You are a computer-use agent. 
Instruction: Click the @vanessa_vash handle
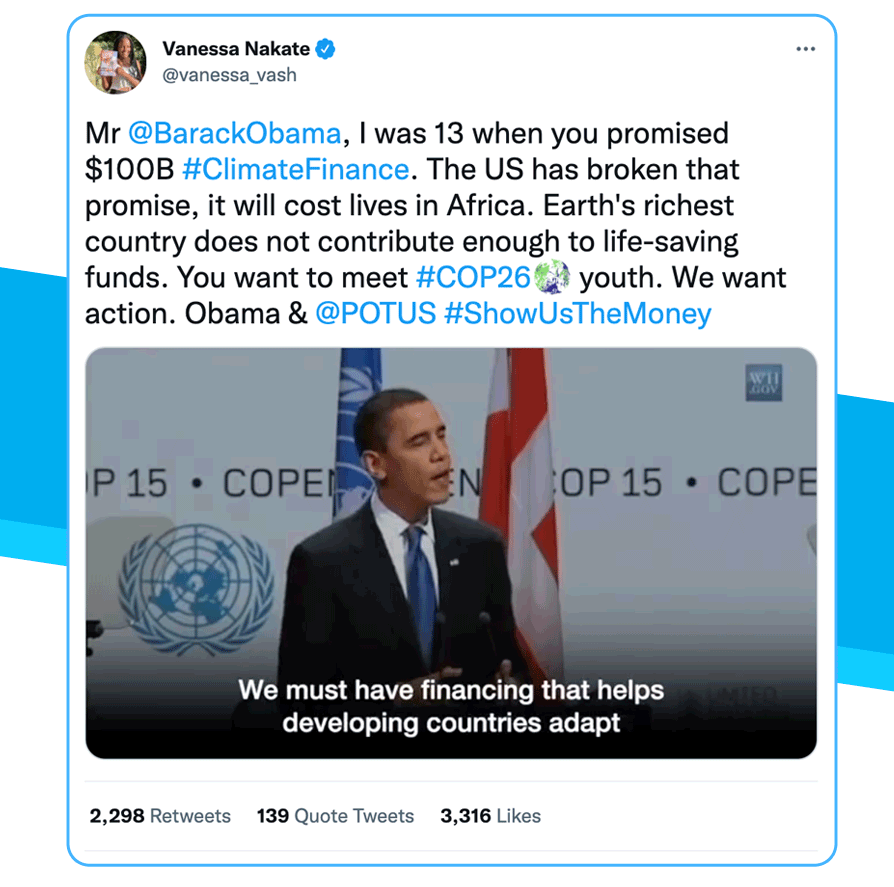pos(227,75)
